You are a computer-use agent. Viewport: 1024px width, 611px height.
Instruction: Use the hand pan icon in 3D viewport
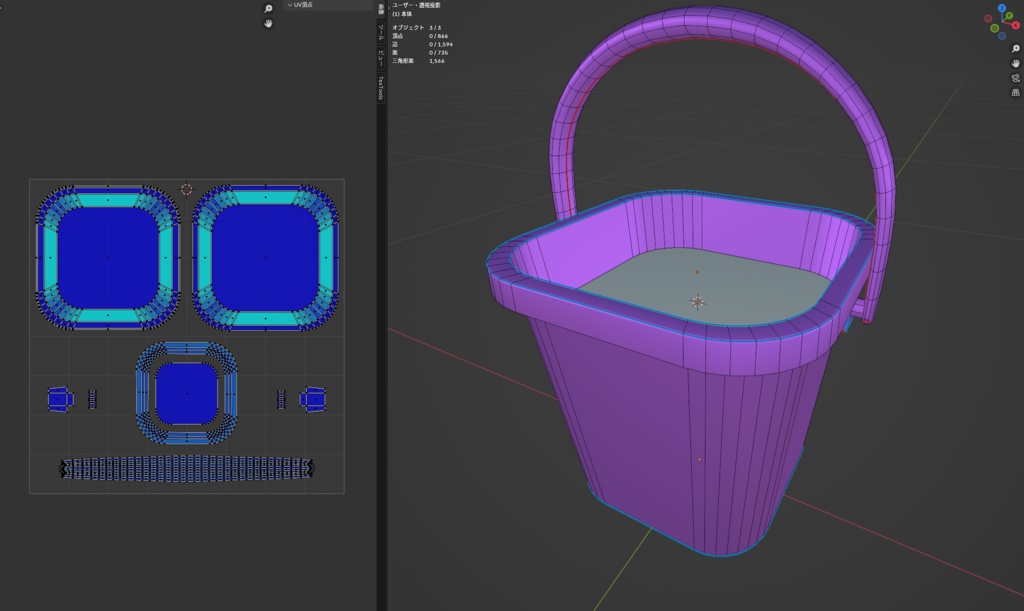1015,64
